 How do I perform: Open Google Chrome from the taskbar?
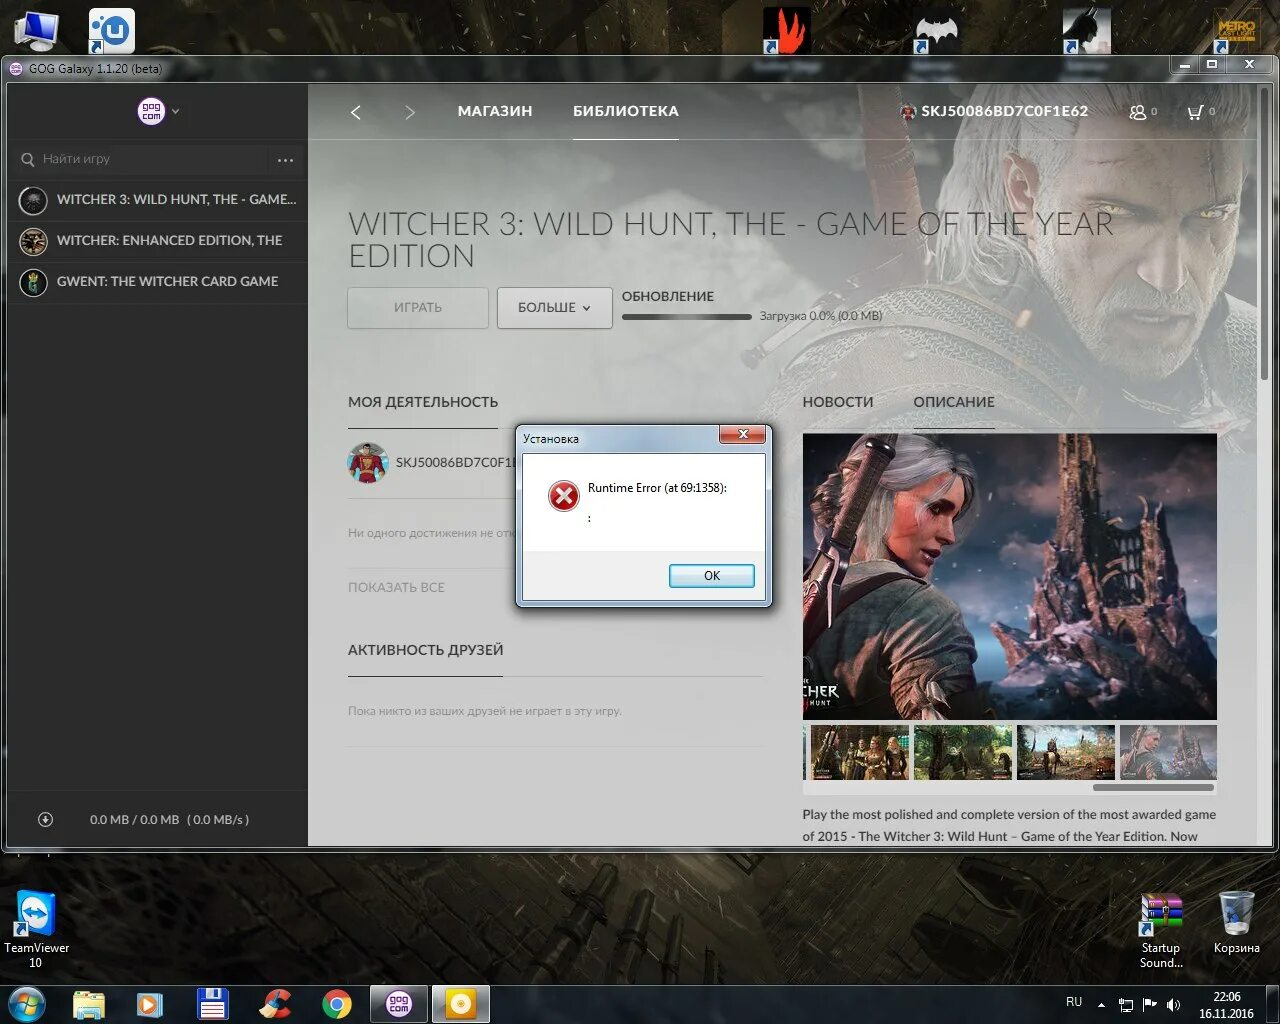click(337, 1004)
